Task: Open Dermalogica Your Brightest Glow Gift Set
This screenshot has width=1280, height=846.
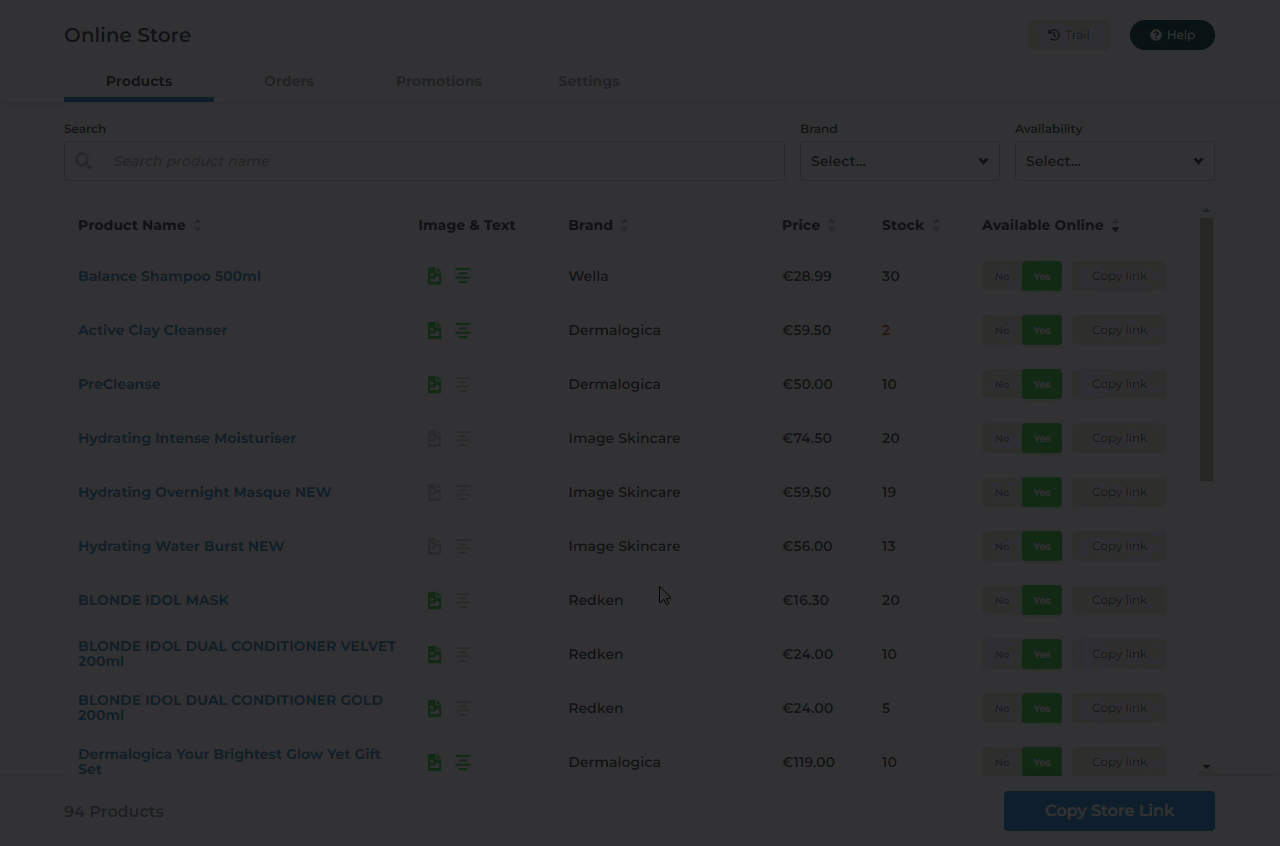Action: [x=229, y=761]
